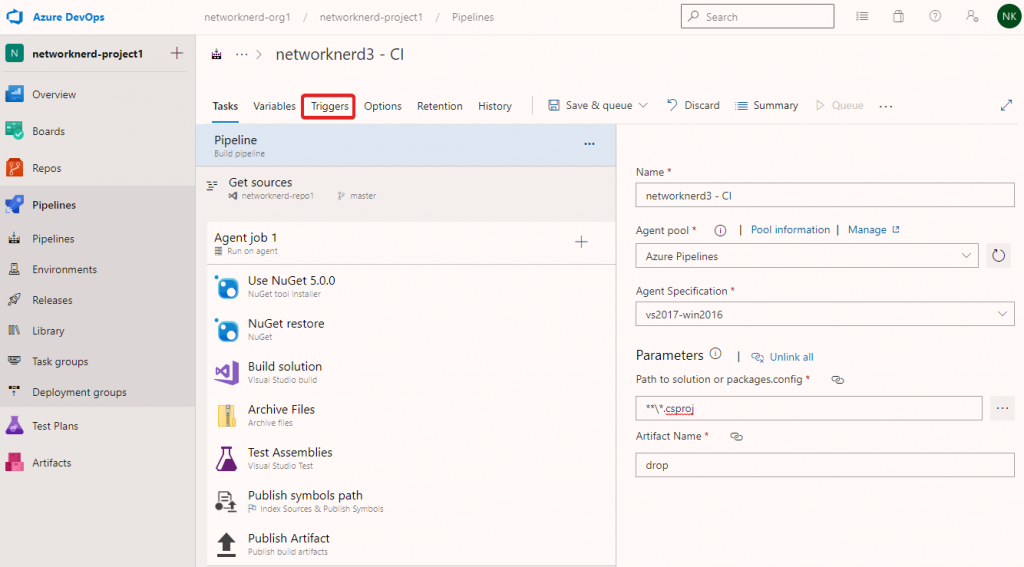
Task: Open the user settings icon
Action: pos(972,16)
